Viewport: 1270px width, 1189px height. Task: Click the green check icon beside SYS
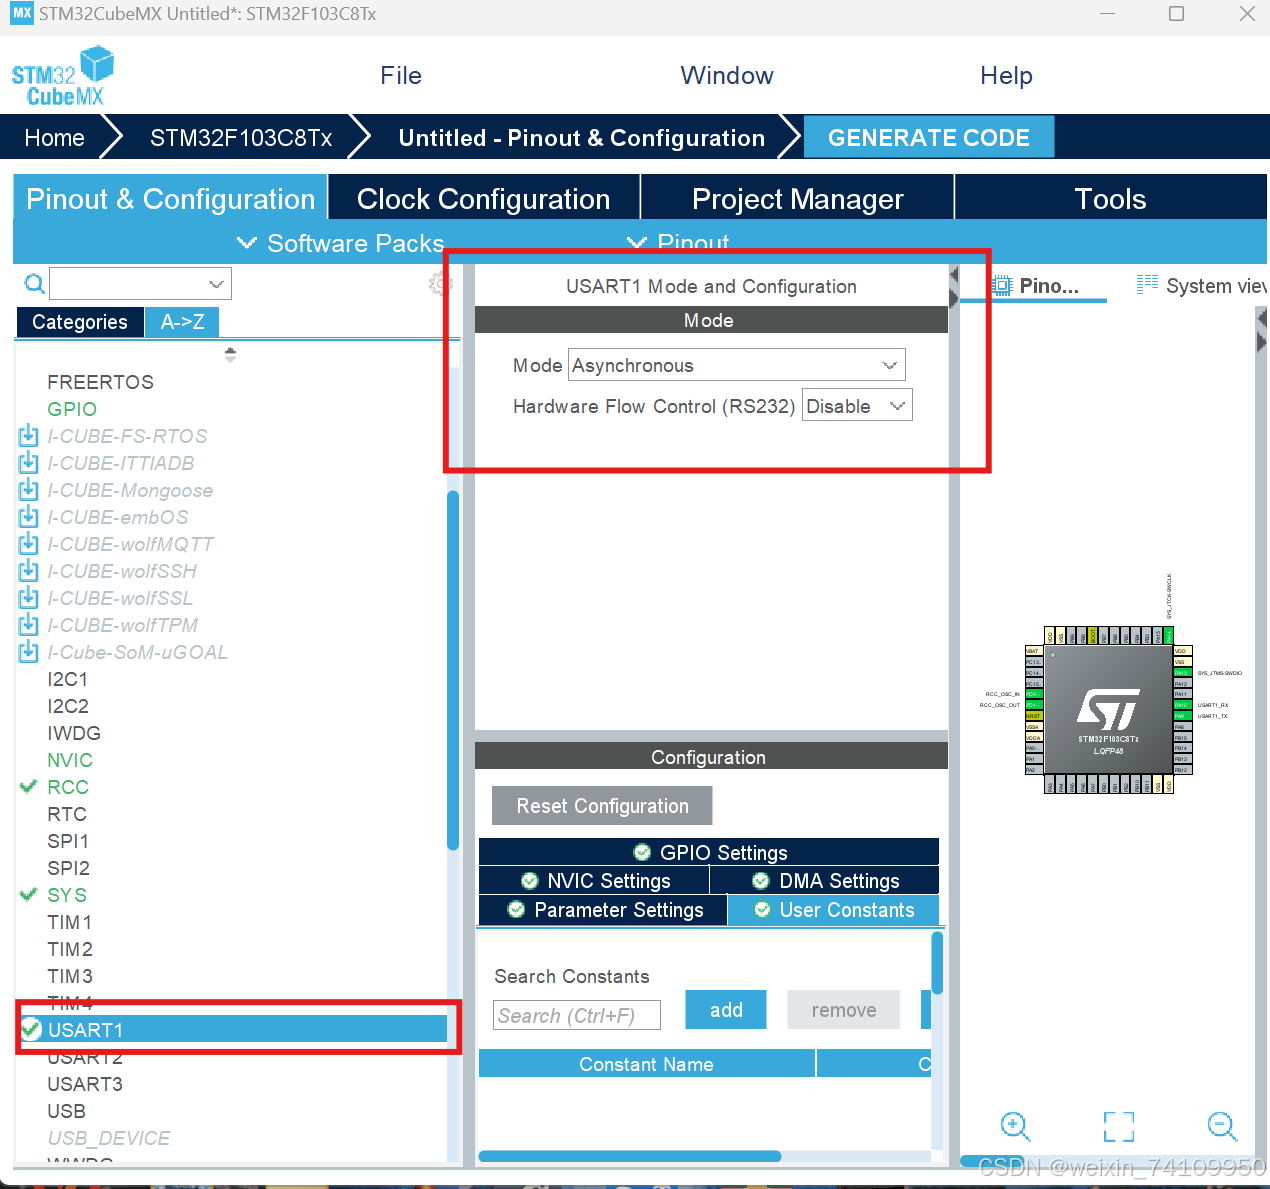click(28, 894)
